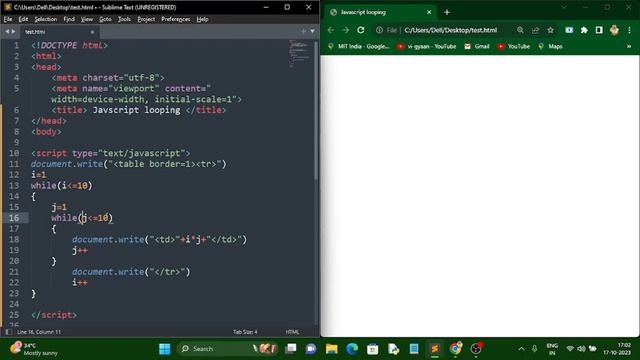
Task: Click the i++ statement on line 22
Action: tap(80, 282)
